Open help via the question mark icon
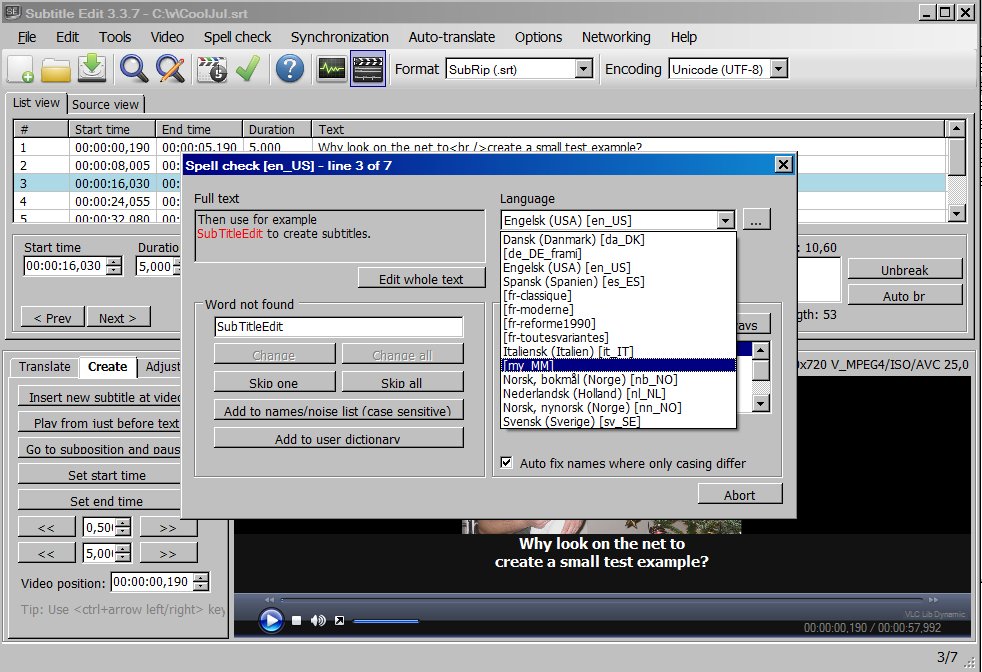Screen dimensions: 982x672 click(289, 69)
